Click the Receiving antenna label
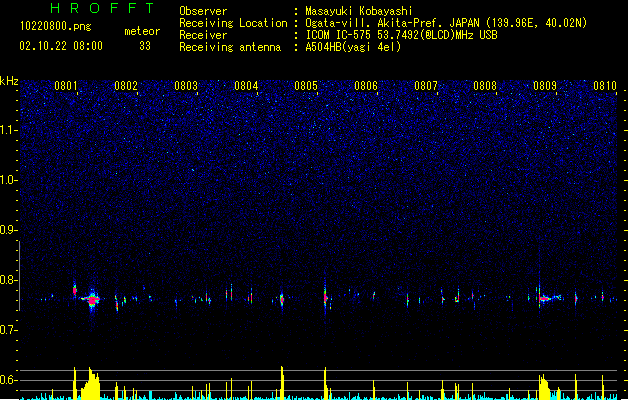Screen dimensions: 629x400 coord(230,47)
